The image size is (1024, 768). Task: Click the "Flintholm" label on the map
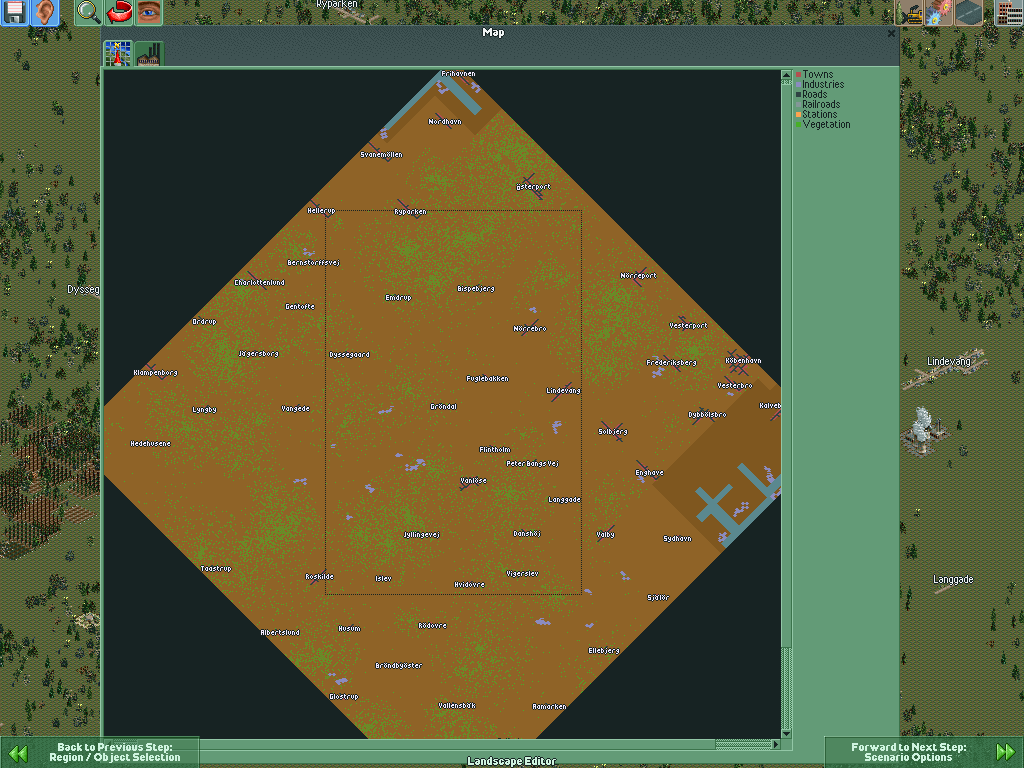click(x=495, y=449)
